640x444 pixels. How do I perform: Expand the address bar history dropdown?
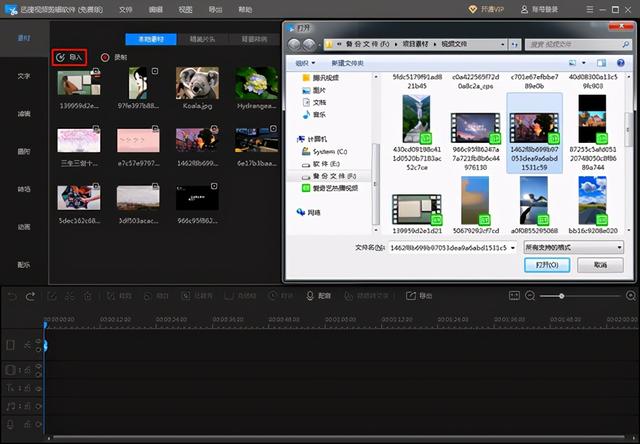[503, 44]
